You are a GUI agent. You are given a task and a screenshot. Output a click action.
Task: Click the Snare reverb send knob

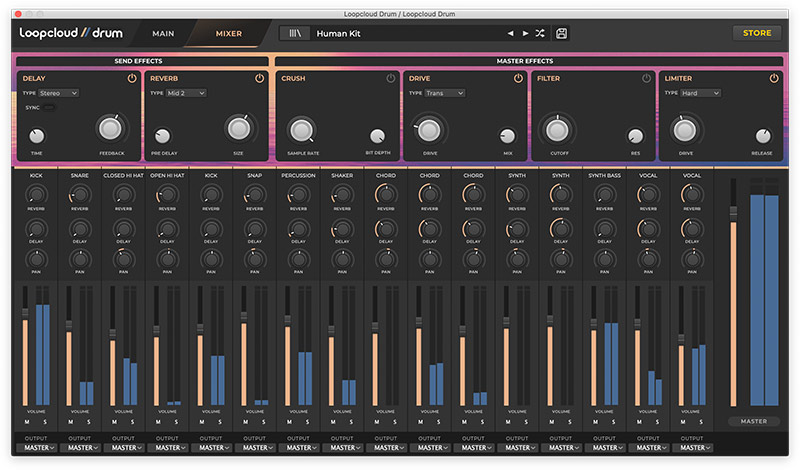(80, 194)
